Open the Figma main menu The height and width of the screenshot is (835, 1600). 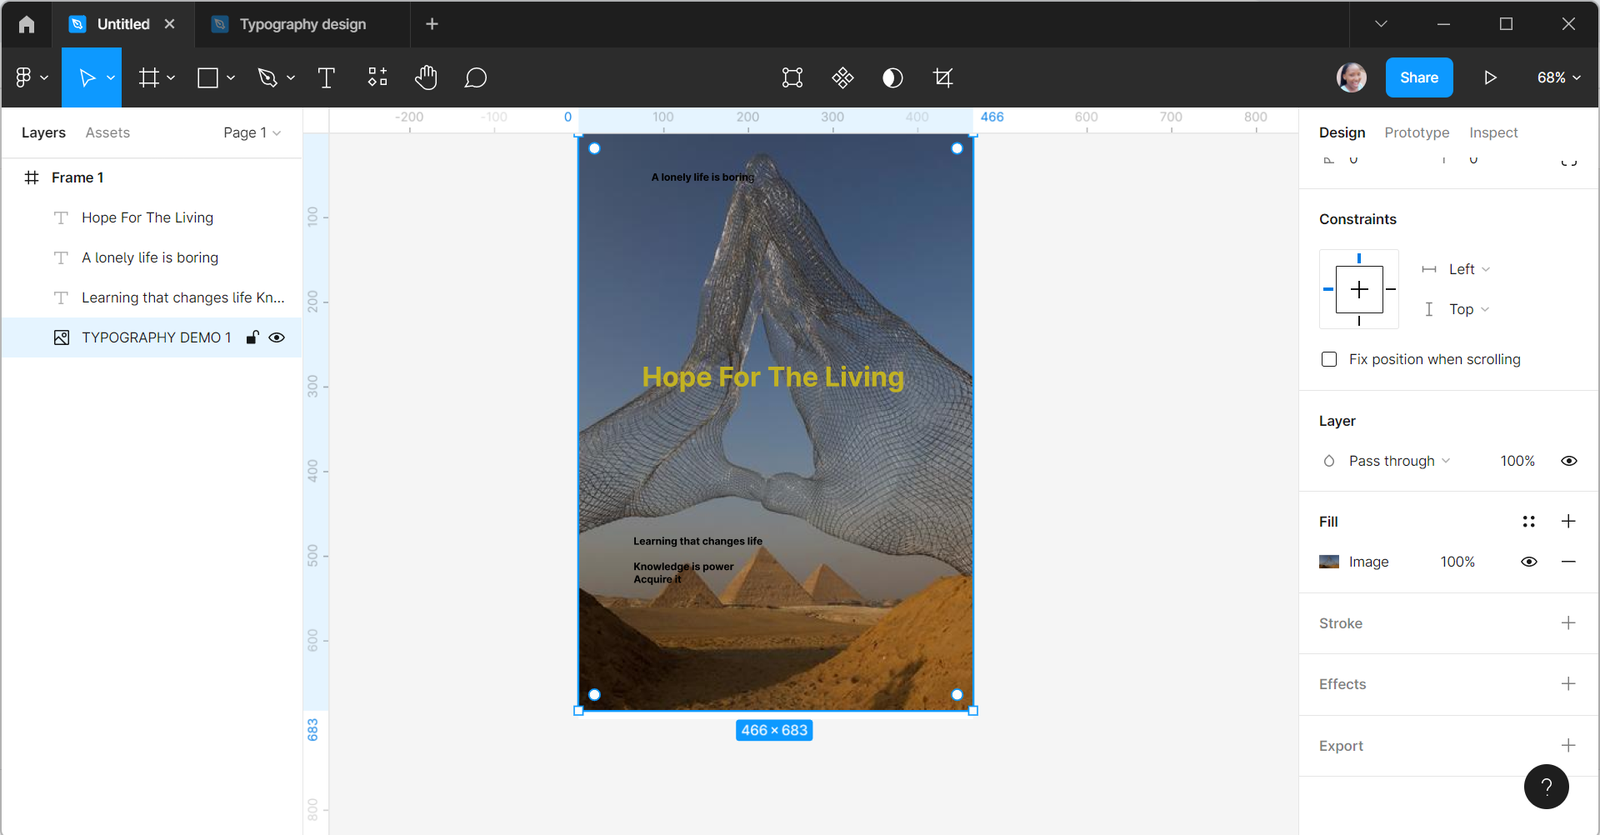click(x=31, y=77)
